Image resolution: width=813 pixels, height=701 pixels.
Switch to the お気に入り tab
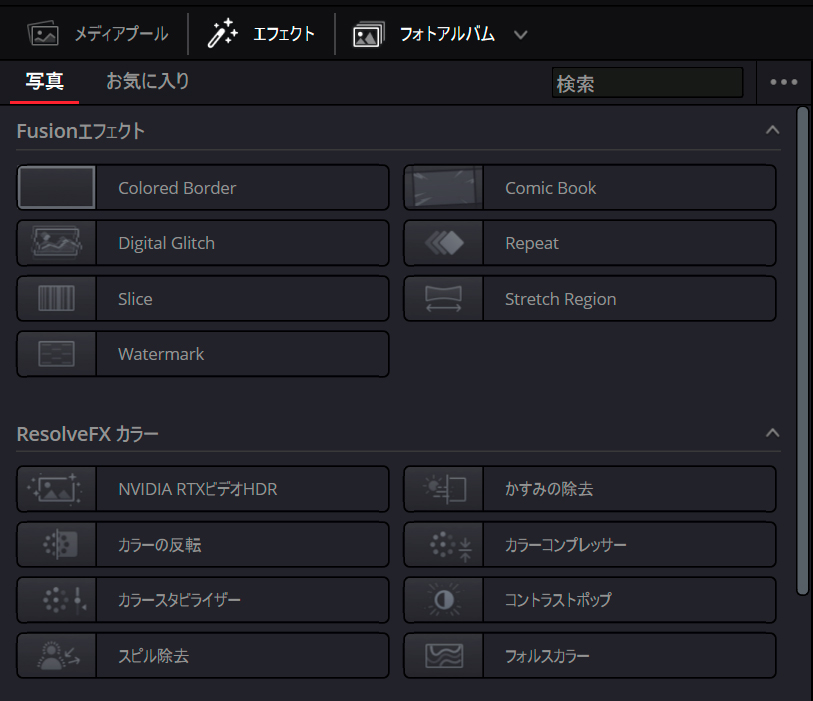tap(147, 83)
